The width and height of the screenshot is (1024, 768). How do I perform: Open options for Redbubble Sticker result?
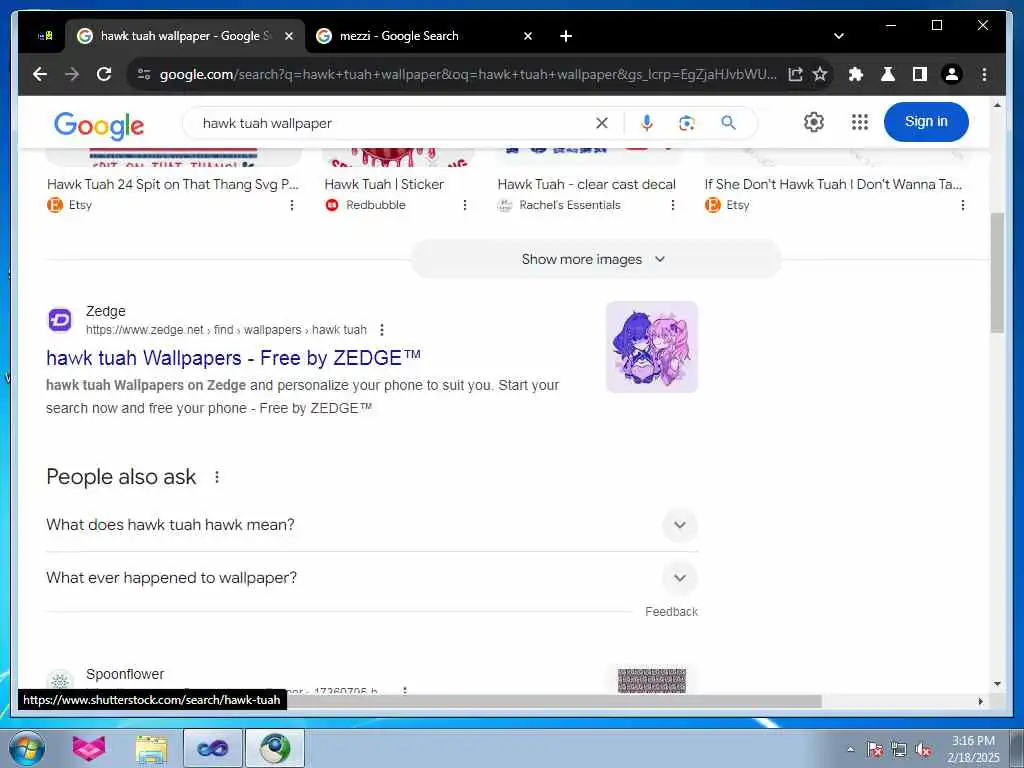tap(465, 205)
